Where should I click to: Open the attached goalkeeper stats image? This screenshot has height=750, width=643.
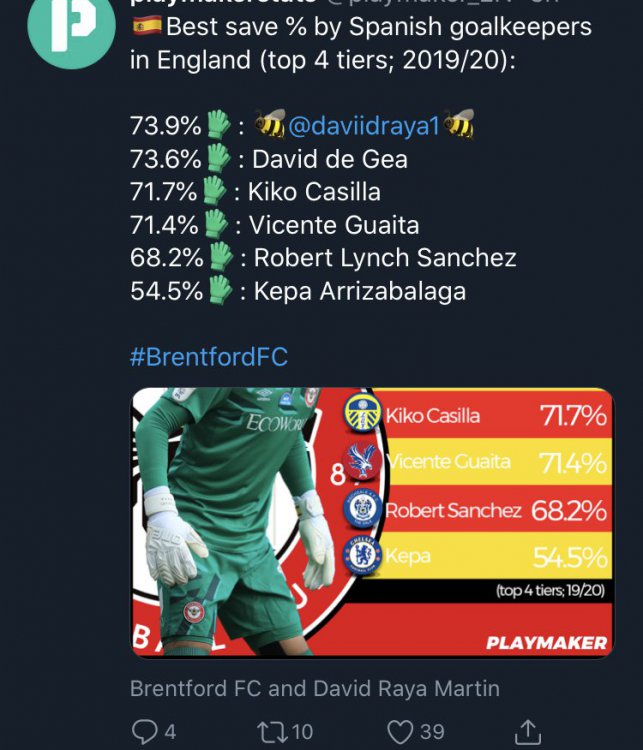click(370, 521)
